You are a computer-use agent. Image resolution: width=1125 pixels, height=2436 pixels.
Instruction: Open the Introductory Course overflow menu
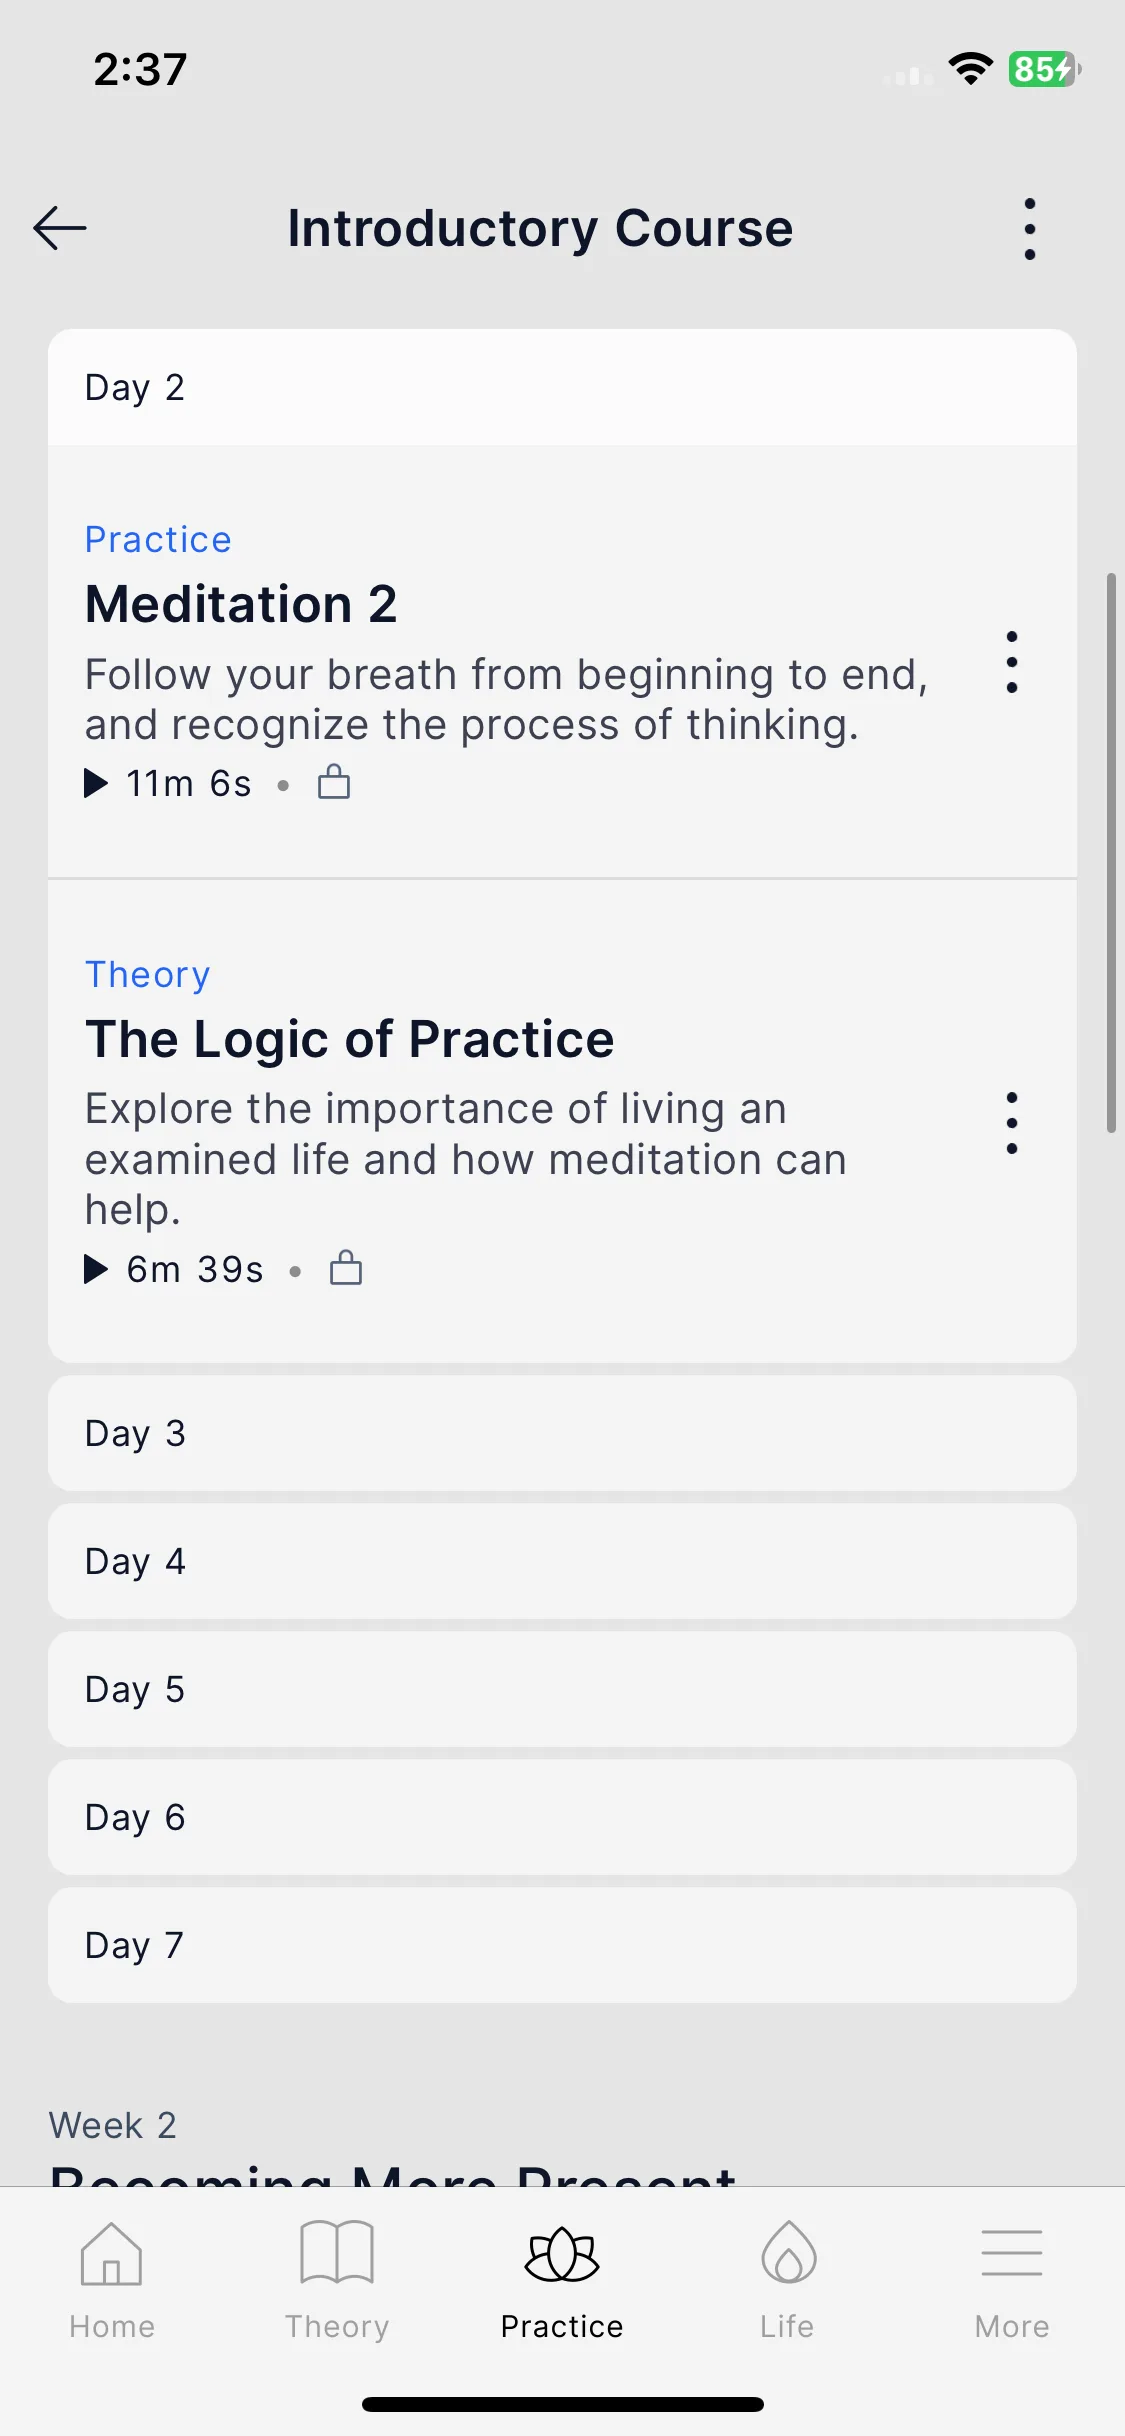tap(1030, 229)
